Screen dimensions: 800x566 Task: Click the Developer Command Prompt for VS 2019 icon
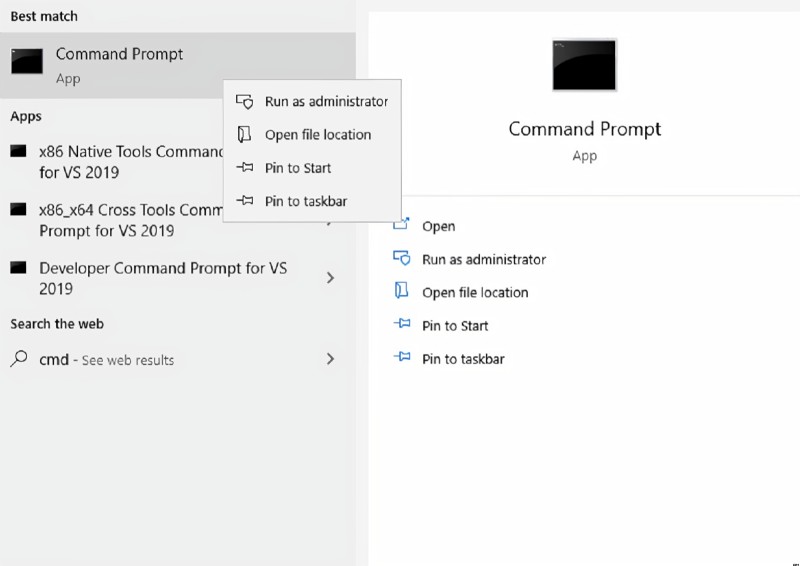(x=18, y=267)
